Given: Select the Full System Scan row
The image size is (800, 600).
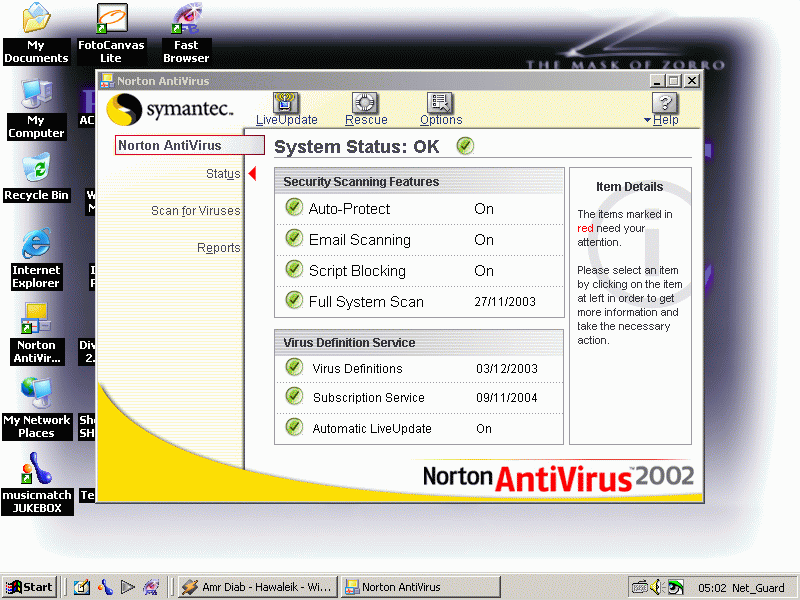Looking at the screenshot, I should tap(419, 302).
